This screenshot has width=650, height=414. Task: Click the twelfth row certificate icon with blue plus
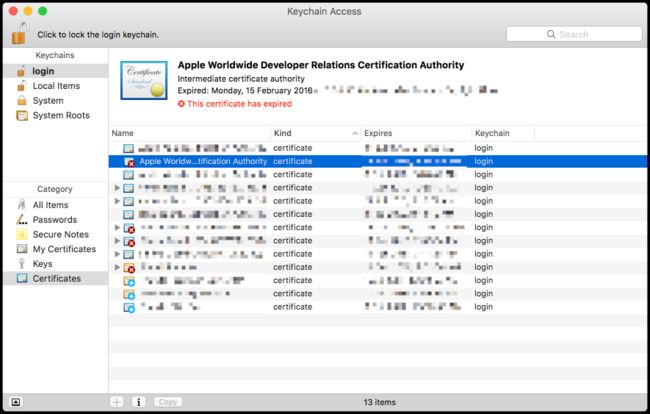(129, 294)
